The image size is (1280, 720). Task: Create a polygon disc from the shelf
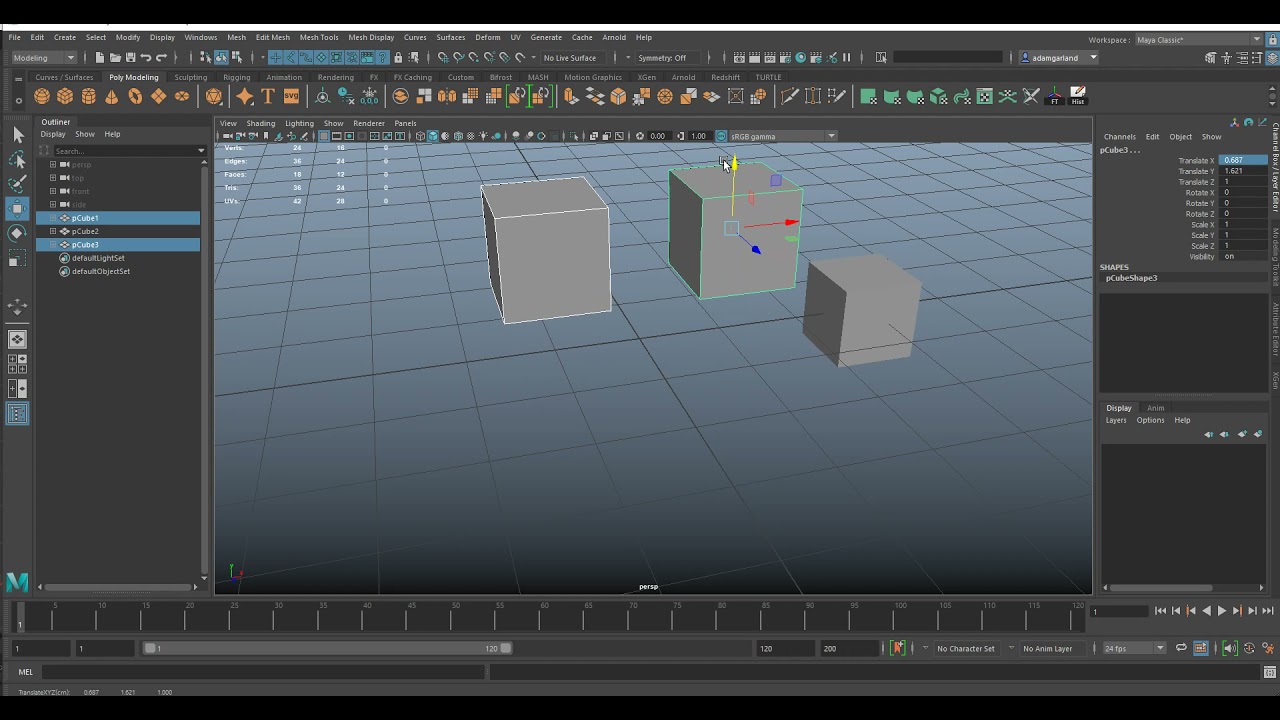(182, 97)
